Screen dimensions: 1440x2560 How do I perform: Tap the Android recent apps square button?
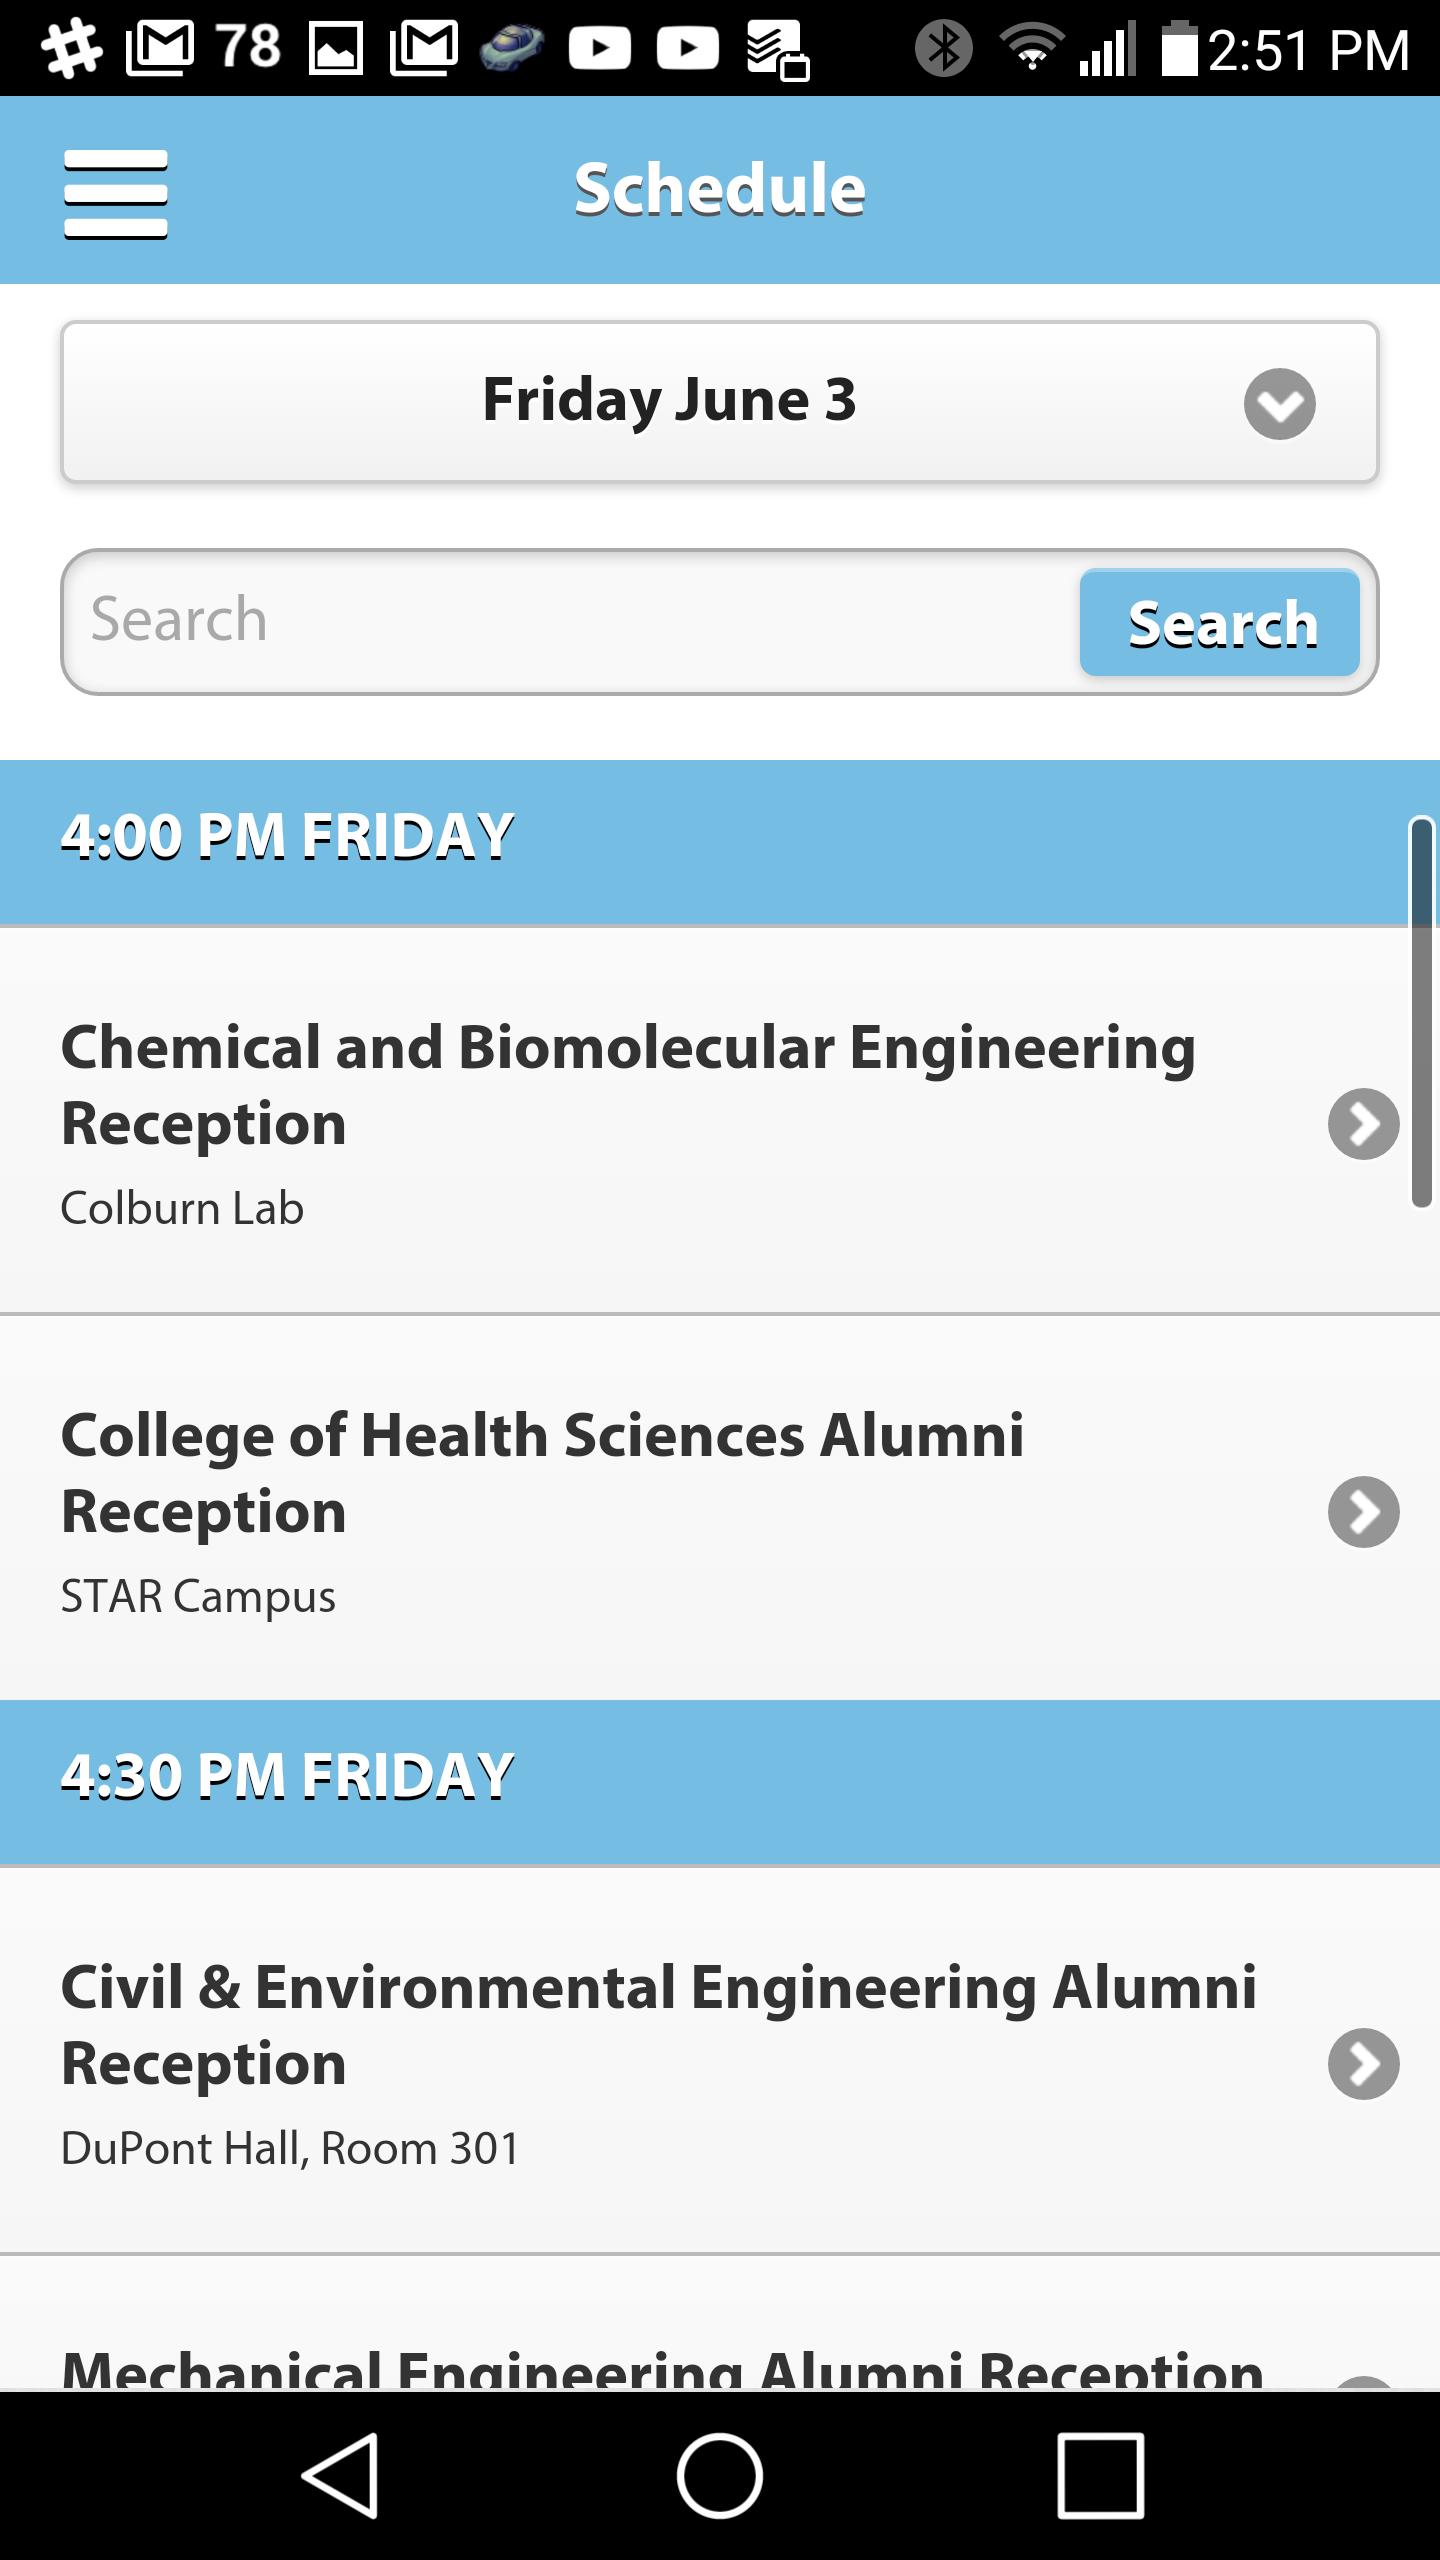[1100, 2476]
